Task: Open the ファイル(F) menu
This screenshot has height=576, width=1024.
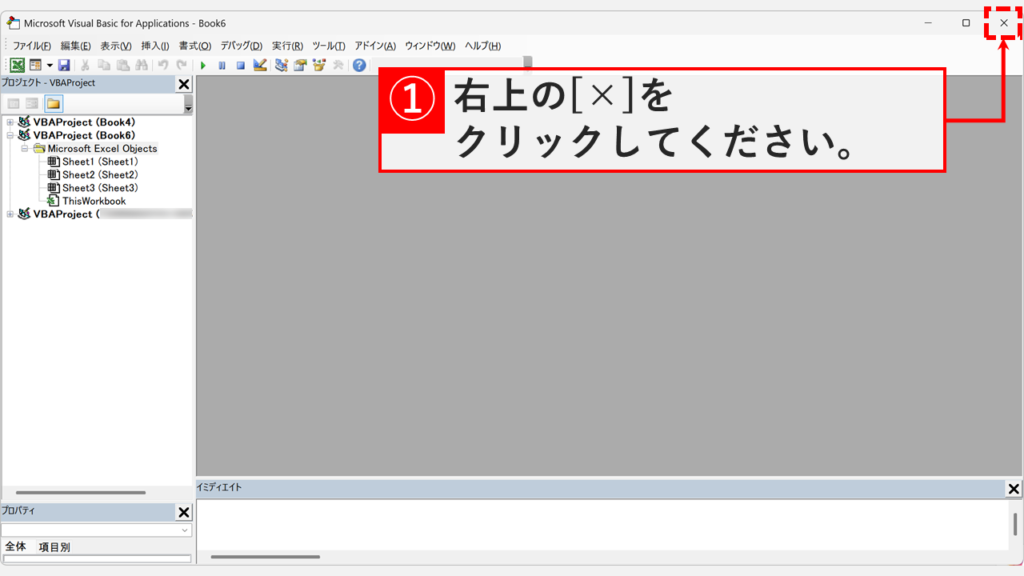Action: point(31,46)
